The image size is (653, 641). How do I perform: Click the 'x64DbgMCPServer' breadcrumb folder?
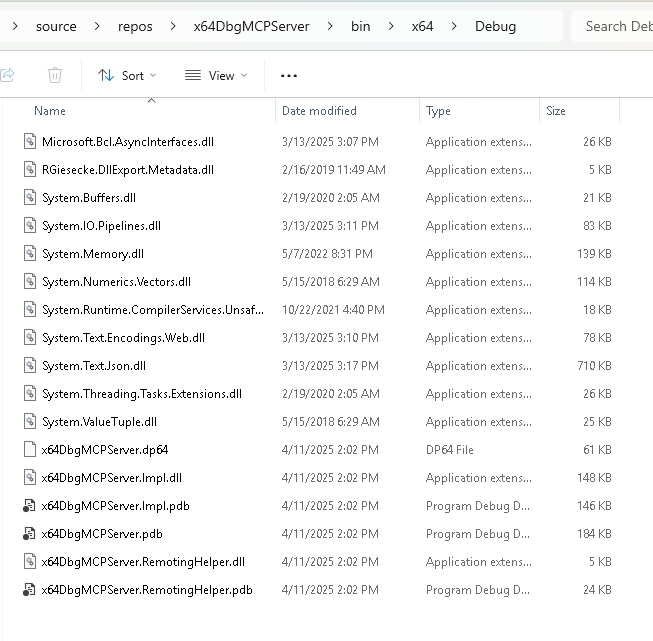click(251, 26)
